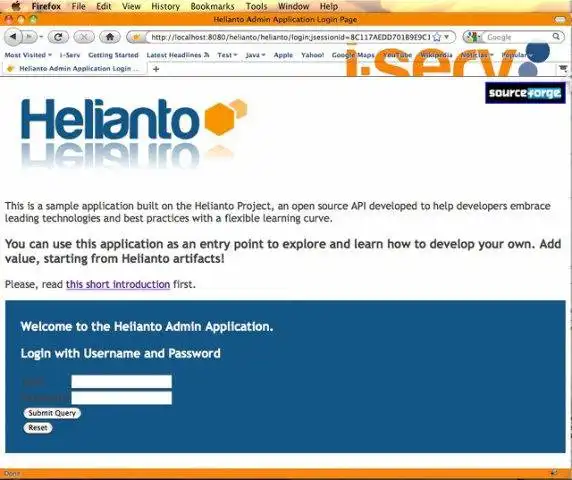This screenshot has height=480, width=572.
Task: Click 'Welcome to the Helianto Admin Application.' text
Action: point(147,326)
